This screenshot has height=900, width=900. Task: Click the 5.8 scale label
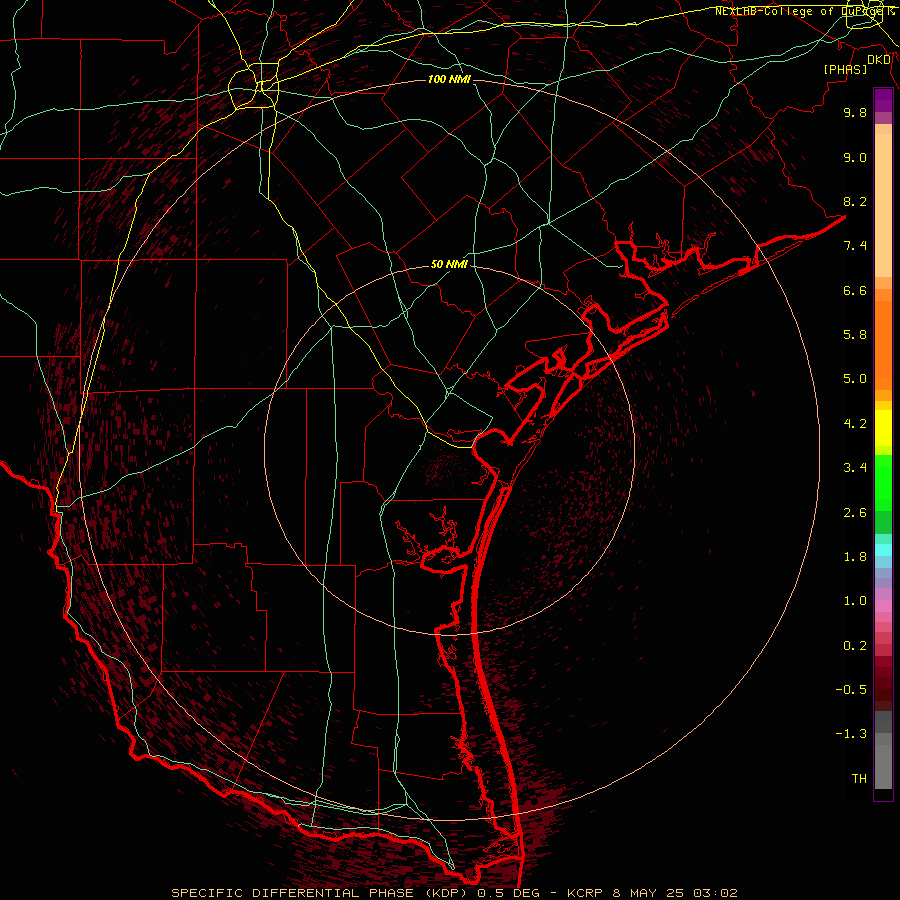click(x=855, y=335)
